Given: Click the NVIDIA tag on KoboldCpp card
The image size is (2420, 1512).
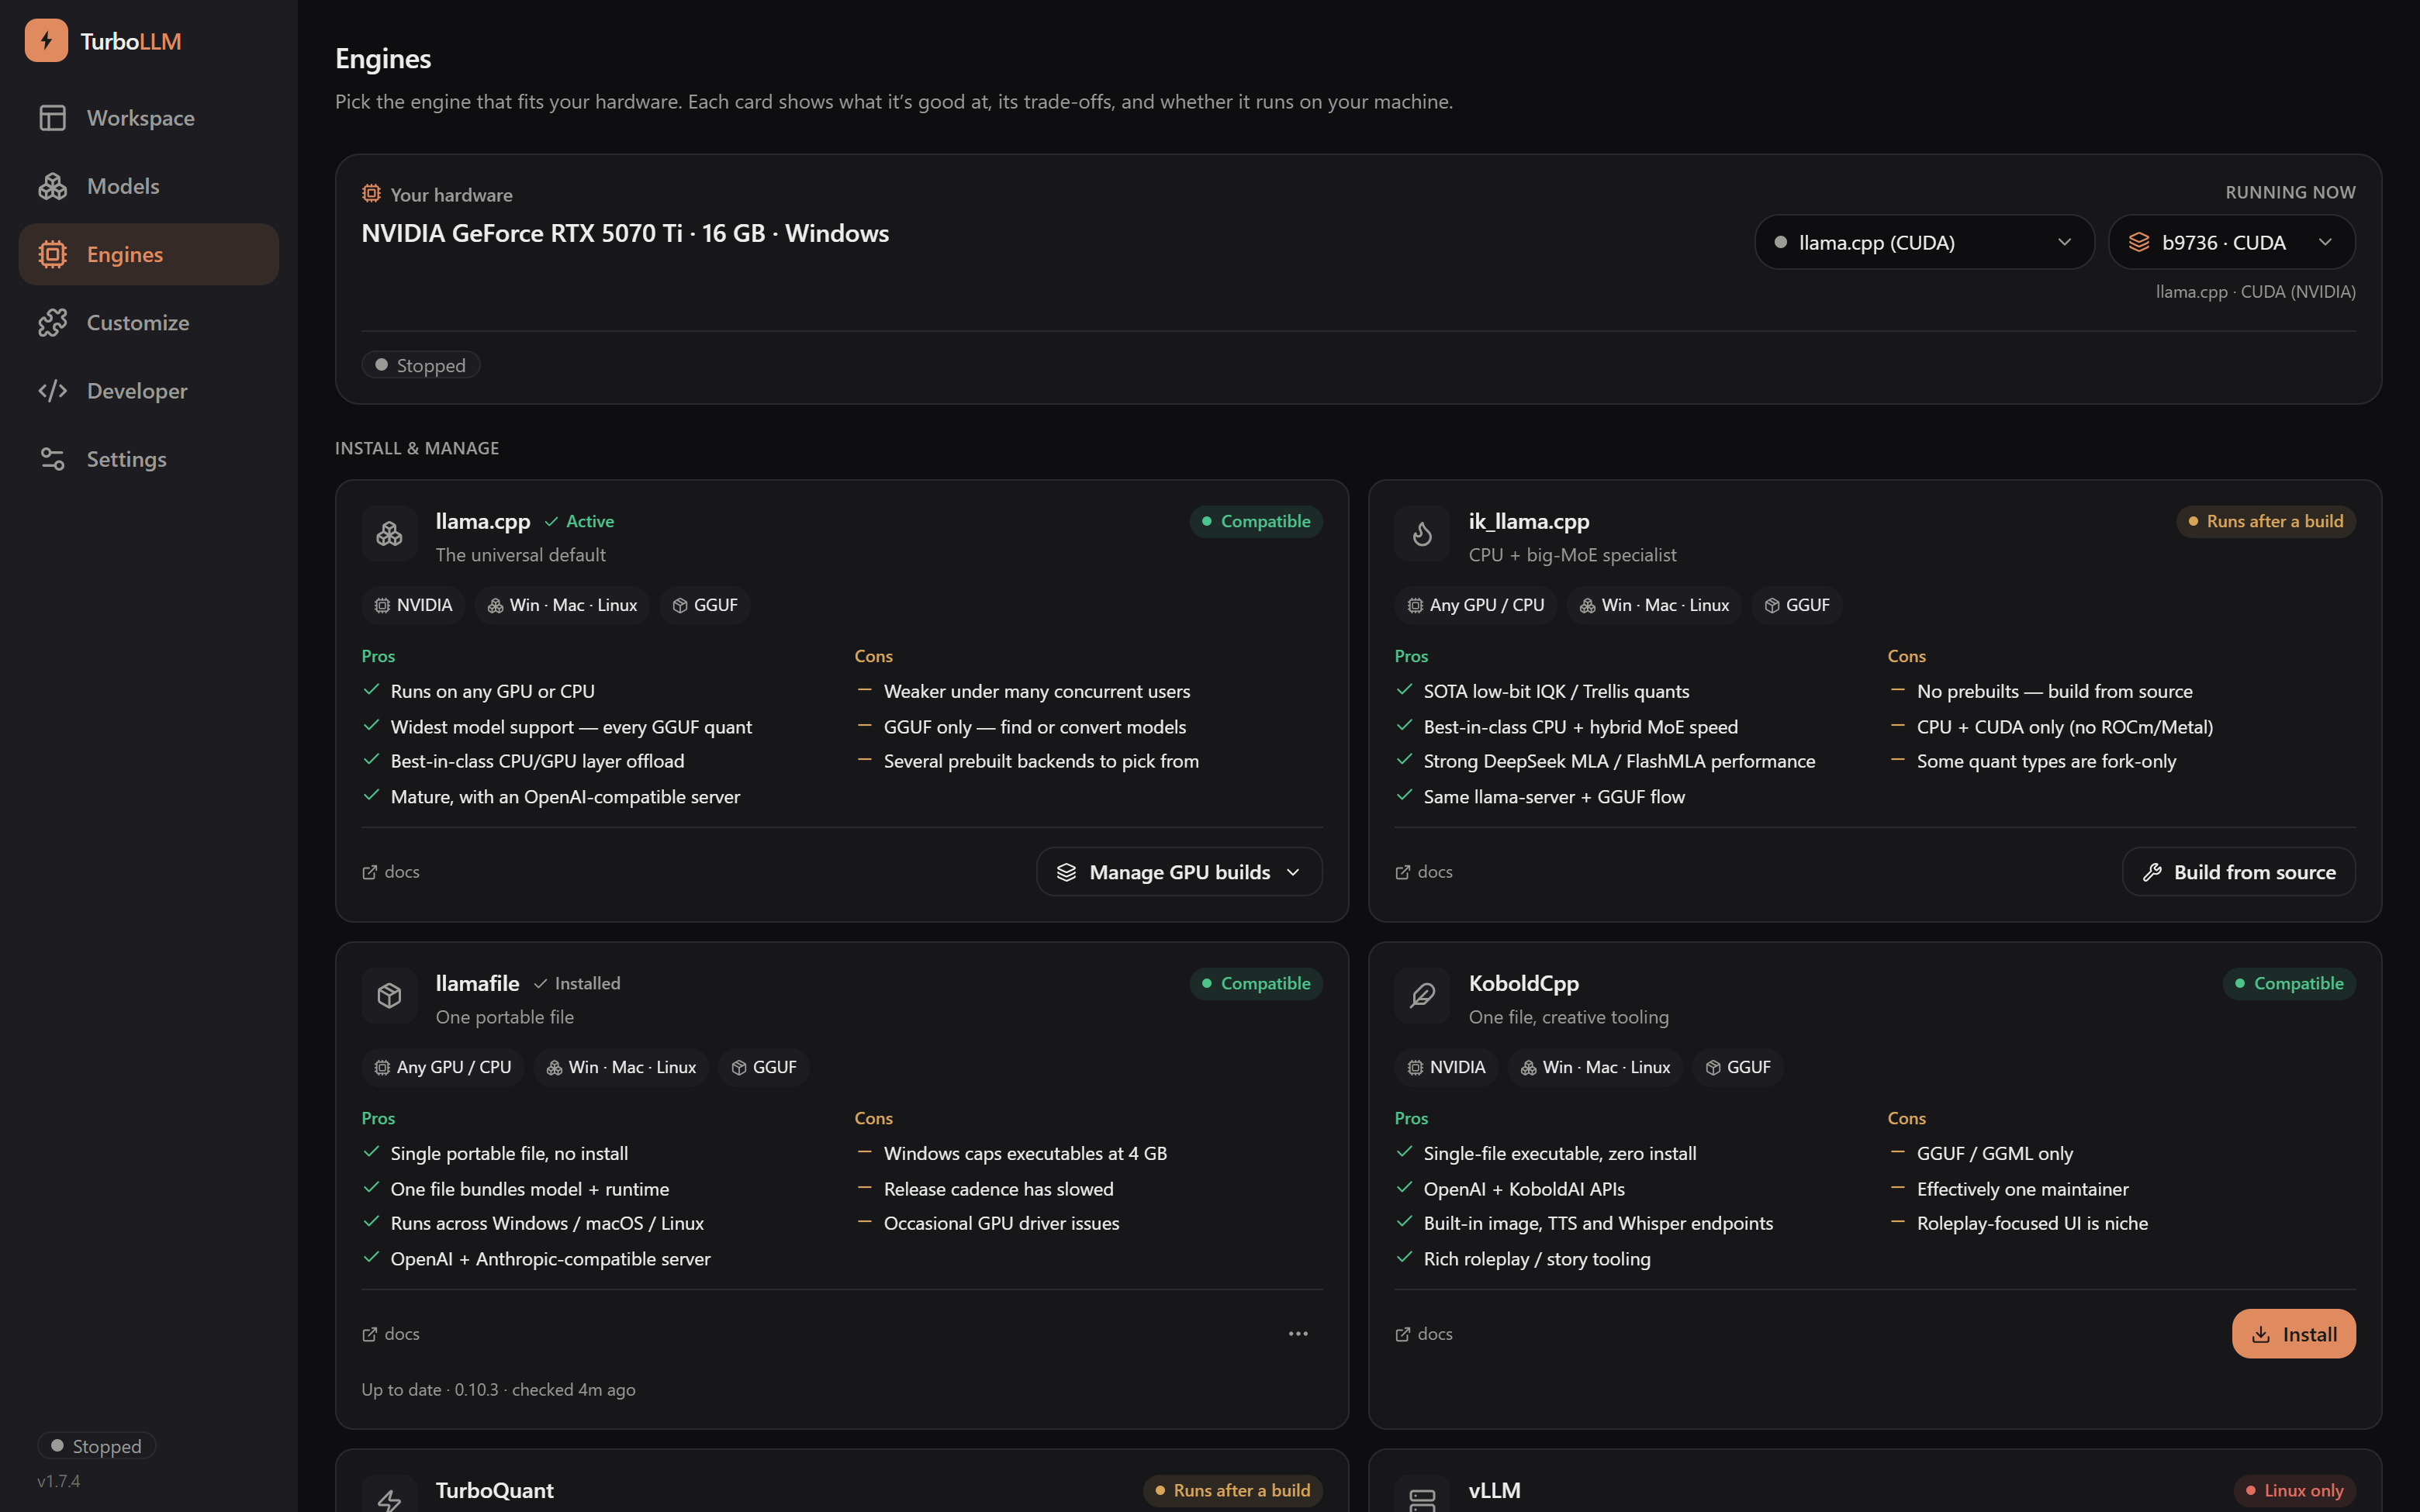Looking at the screenshot, I should pos(1446,1067).
